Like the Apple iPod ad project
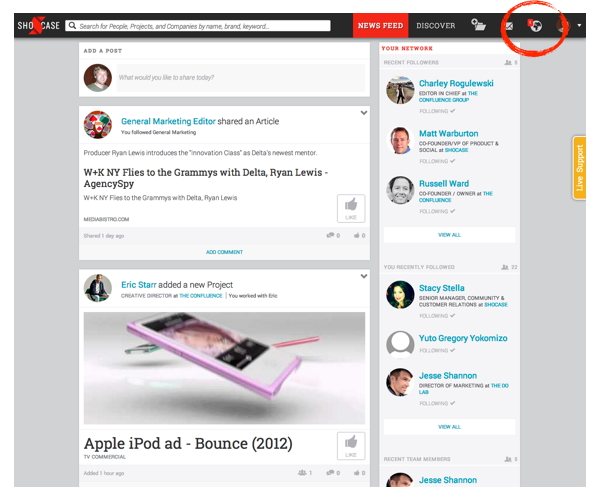Image resolution: width=600 pixels, height=500 pixels. click(x=351, y=446)
